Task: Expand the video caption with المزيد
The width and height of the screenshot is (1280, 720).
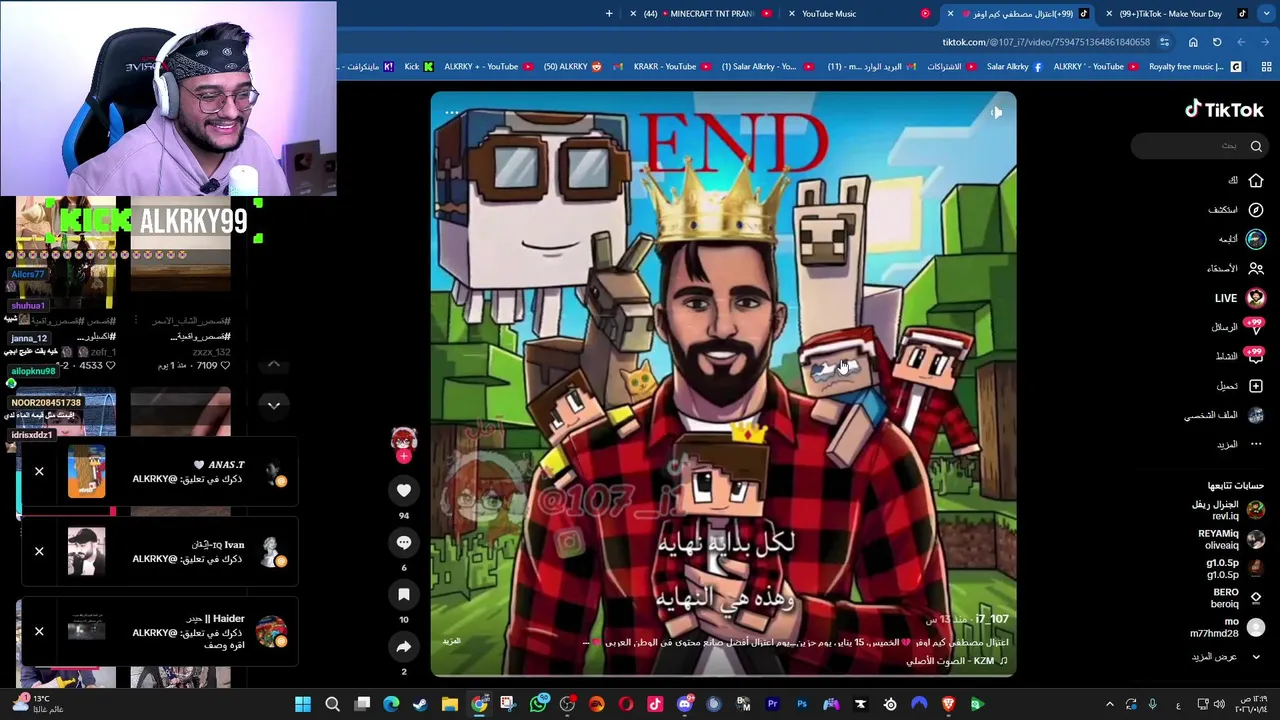Action: pos(451,642)
